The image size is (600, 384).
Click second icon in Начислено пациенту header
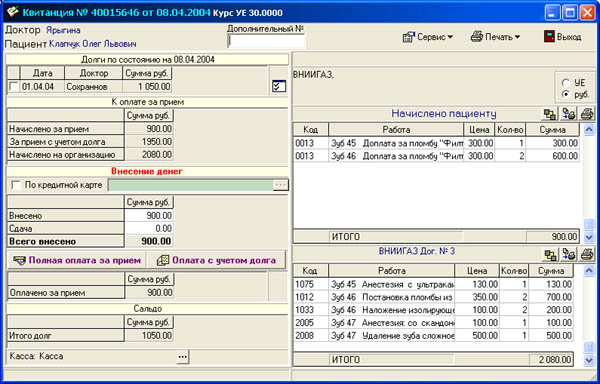(569, 114)
